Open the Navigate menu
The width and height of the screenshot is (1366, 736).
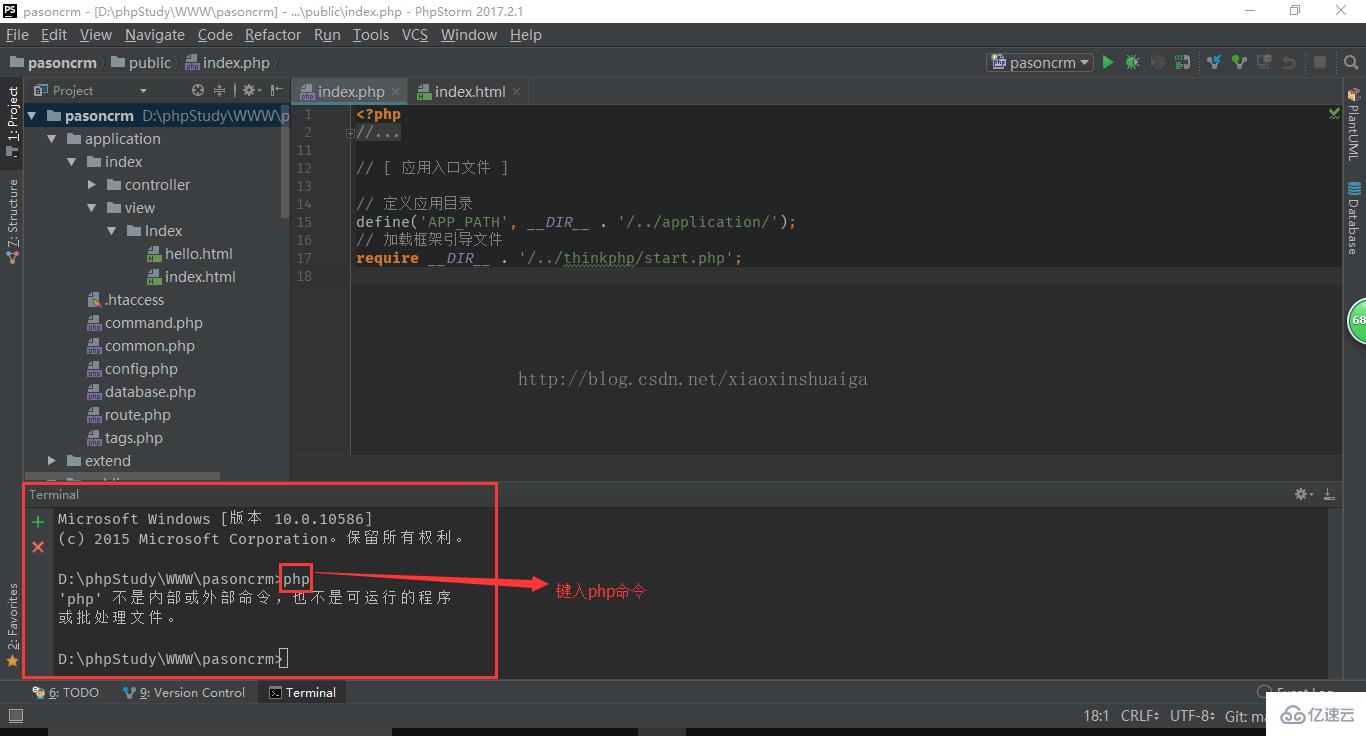coord(155,34)
